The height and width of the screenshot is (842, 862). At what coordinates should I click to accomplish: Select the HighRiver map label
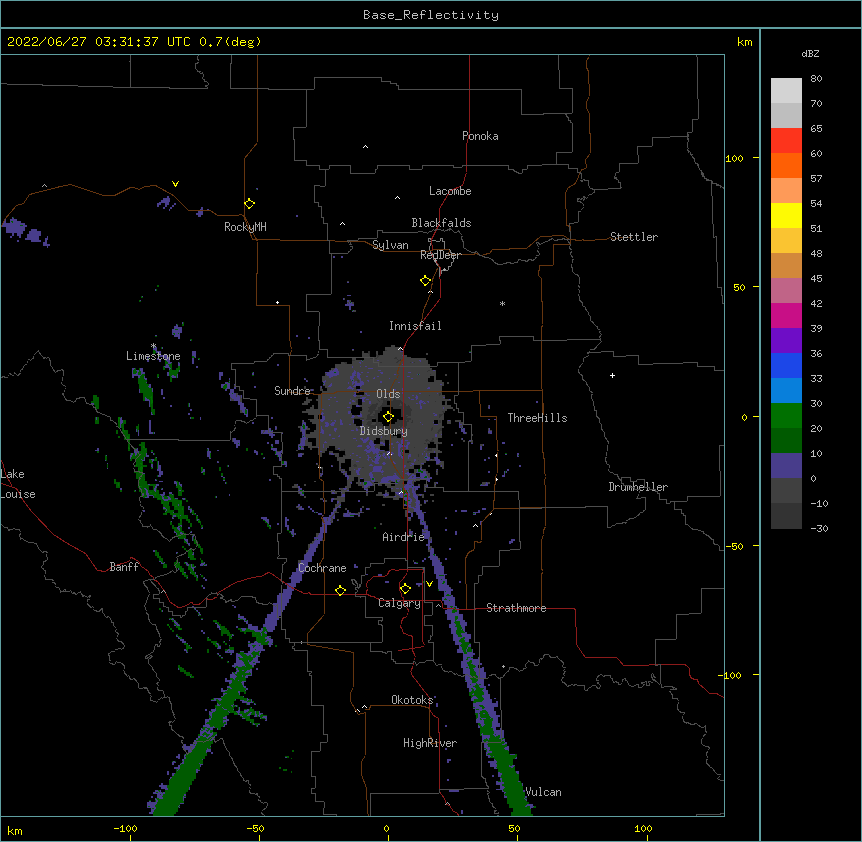point(430,743)
